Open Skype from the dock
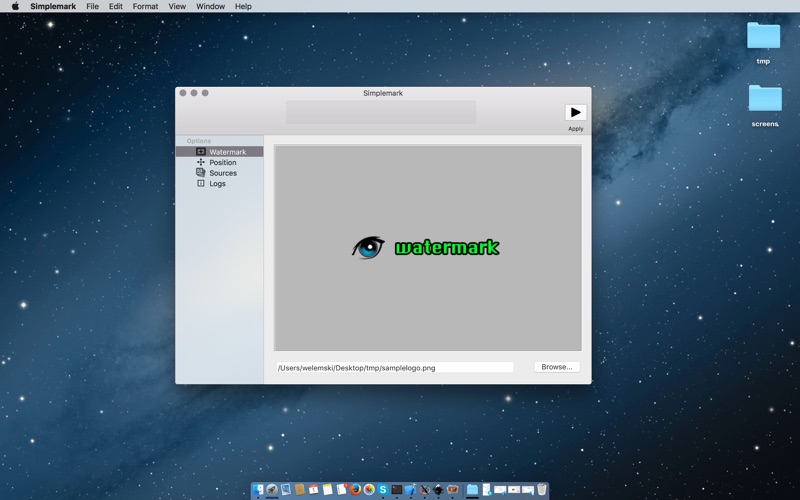Viewport: 800px width, 500px height. (x=383, y=490)
